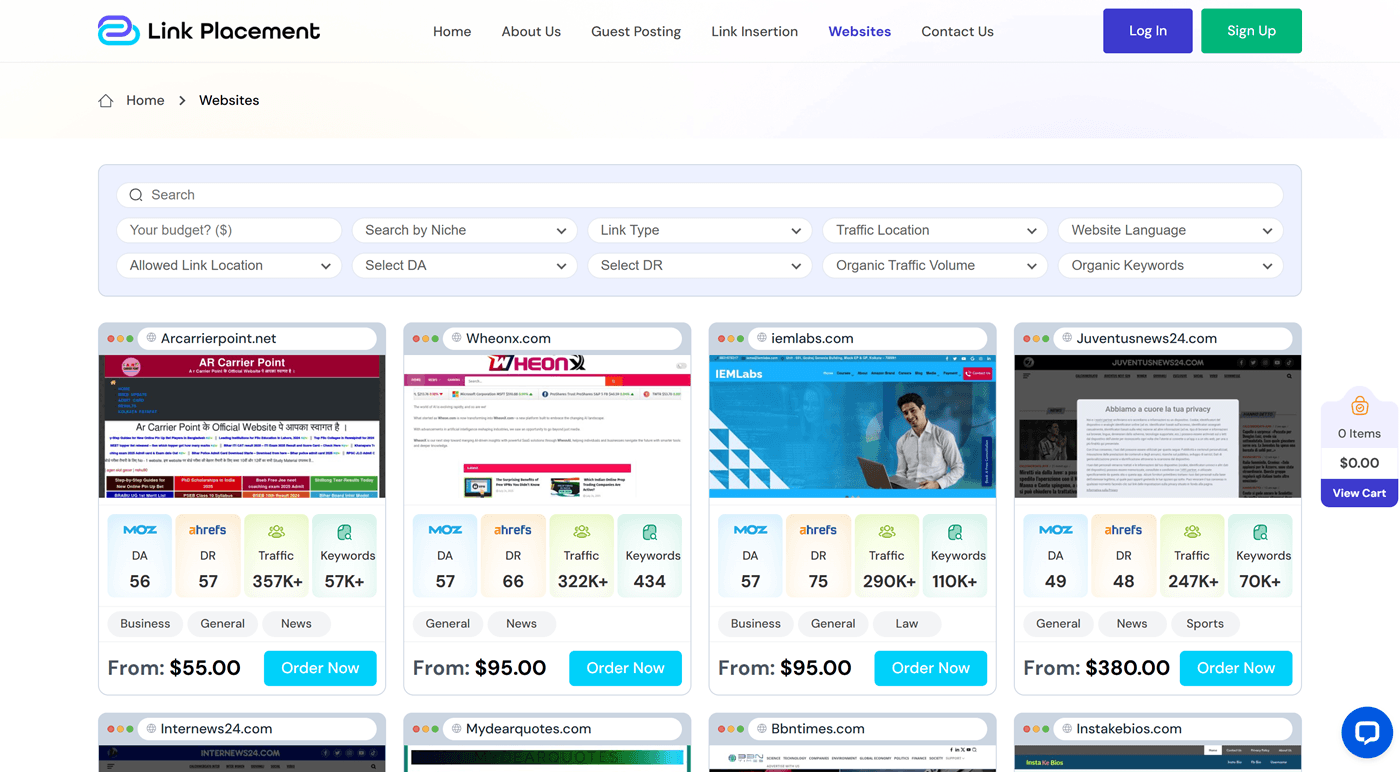Open the Allowed Link Location dropdown
Image resolution: width=1400 pixels, height=772 pixels.
229,266
